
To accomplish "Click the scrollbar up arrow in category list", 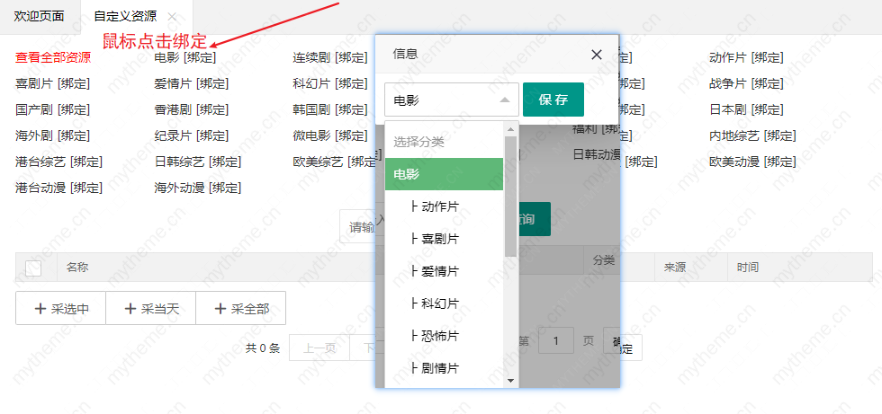I will [510, 128].
